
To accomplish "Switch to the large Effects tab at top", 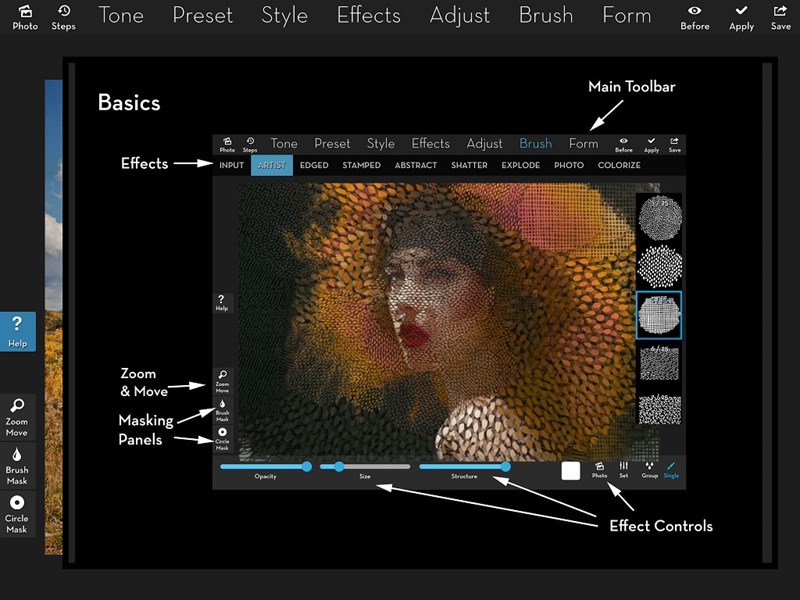I will click(368, 15).
